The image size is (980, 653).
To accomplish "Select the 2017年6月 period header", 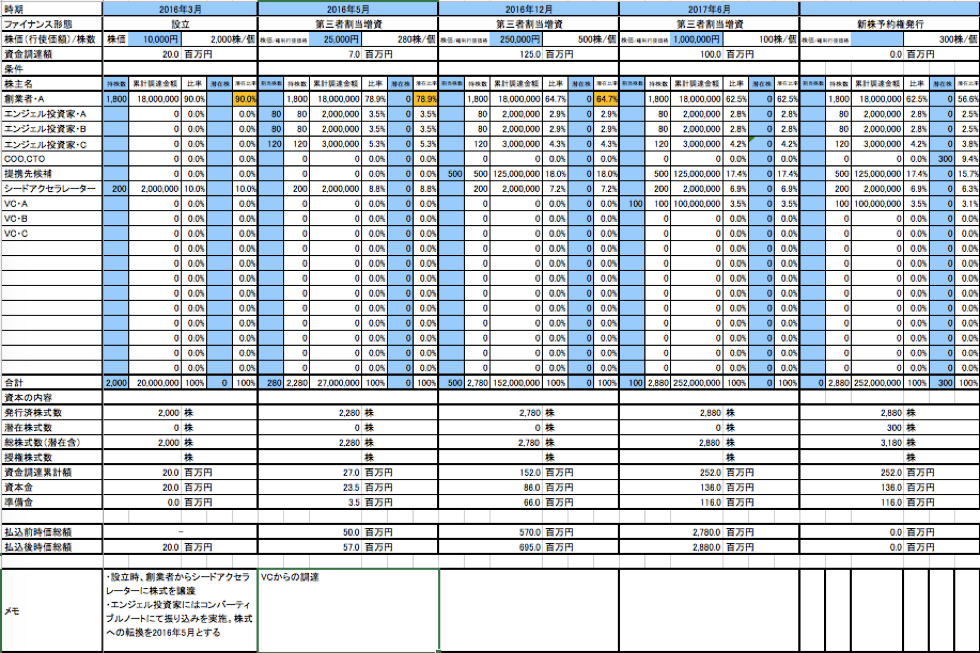I will [x=709, y=9].
